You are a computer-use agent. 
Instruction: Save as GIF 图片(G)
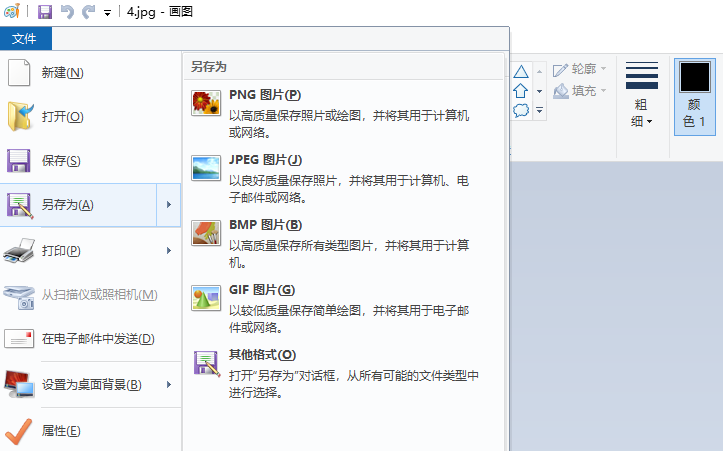coord(344,308)
